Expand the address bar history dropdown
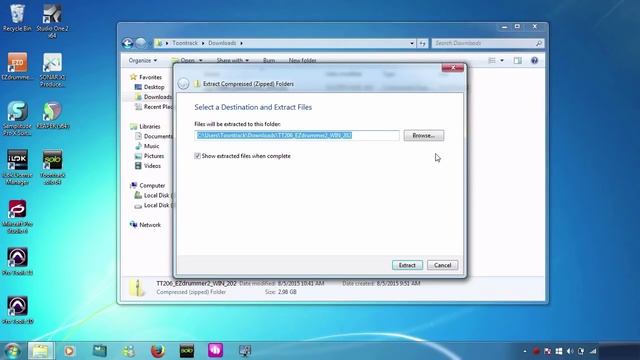Image resolution: width=640 pixels, height=360 pixels. tap(412, 43)
